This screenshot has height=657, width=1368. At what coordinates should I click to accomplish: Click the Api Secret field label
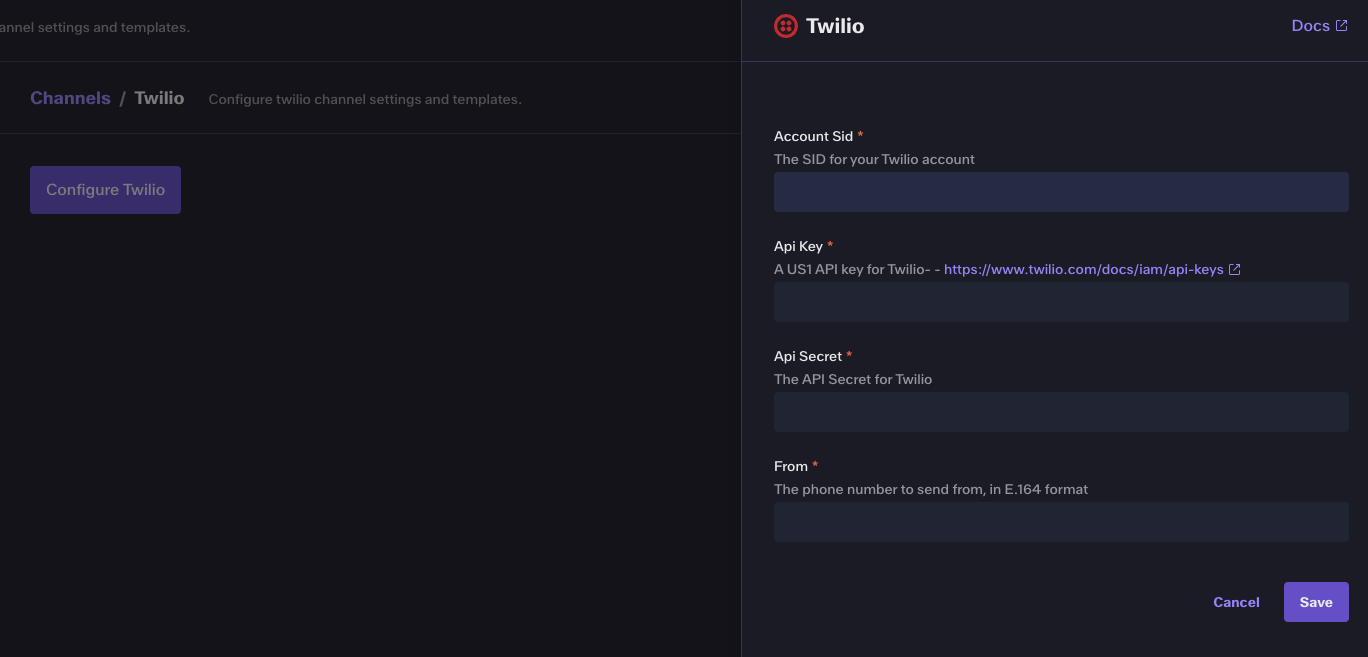(808, 356)
